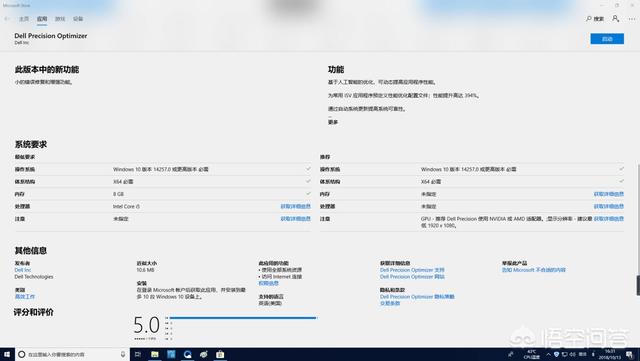Open the user account icon
The image size is (640, 361).
[616, 18]
